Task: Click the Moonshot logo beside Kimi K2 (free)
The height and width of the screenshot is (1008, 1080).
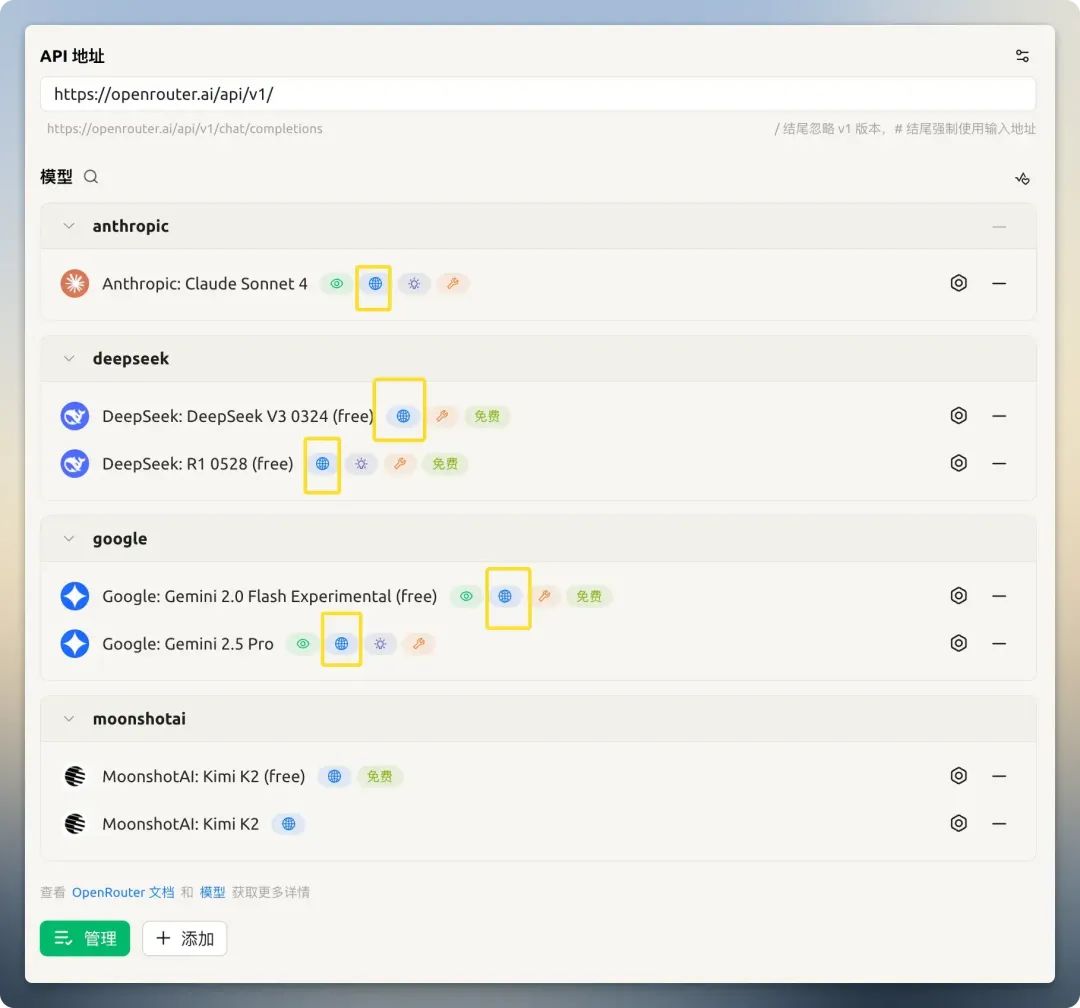Action: tap(74, 776)
